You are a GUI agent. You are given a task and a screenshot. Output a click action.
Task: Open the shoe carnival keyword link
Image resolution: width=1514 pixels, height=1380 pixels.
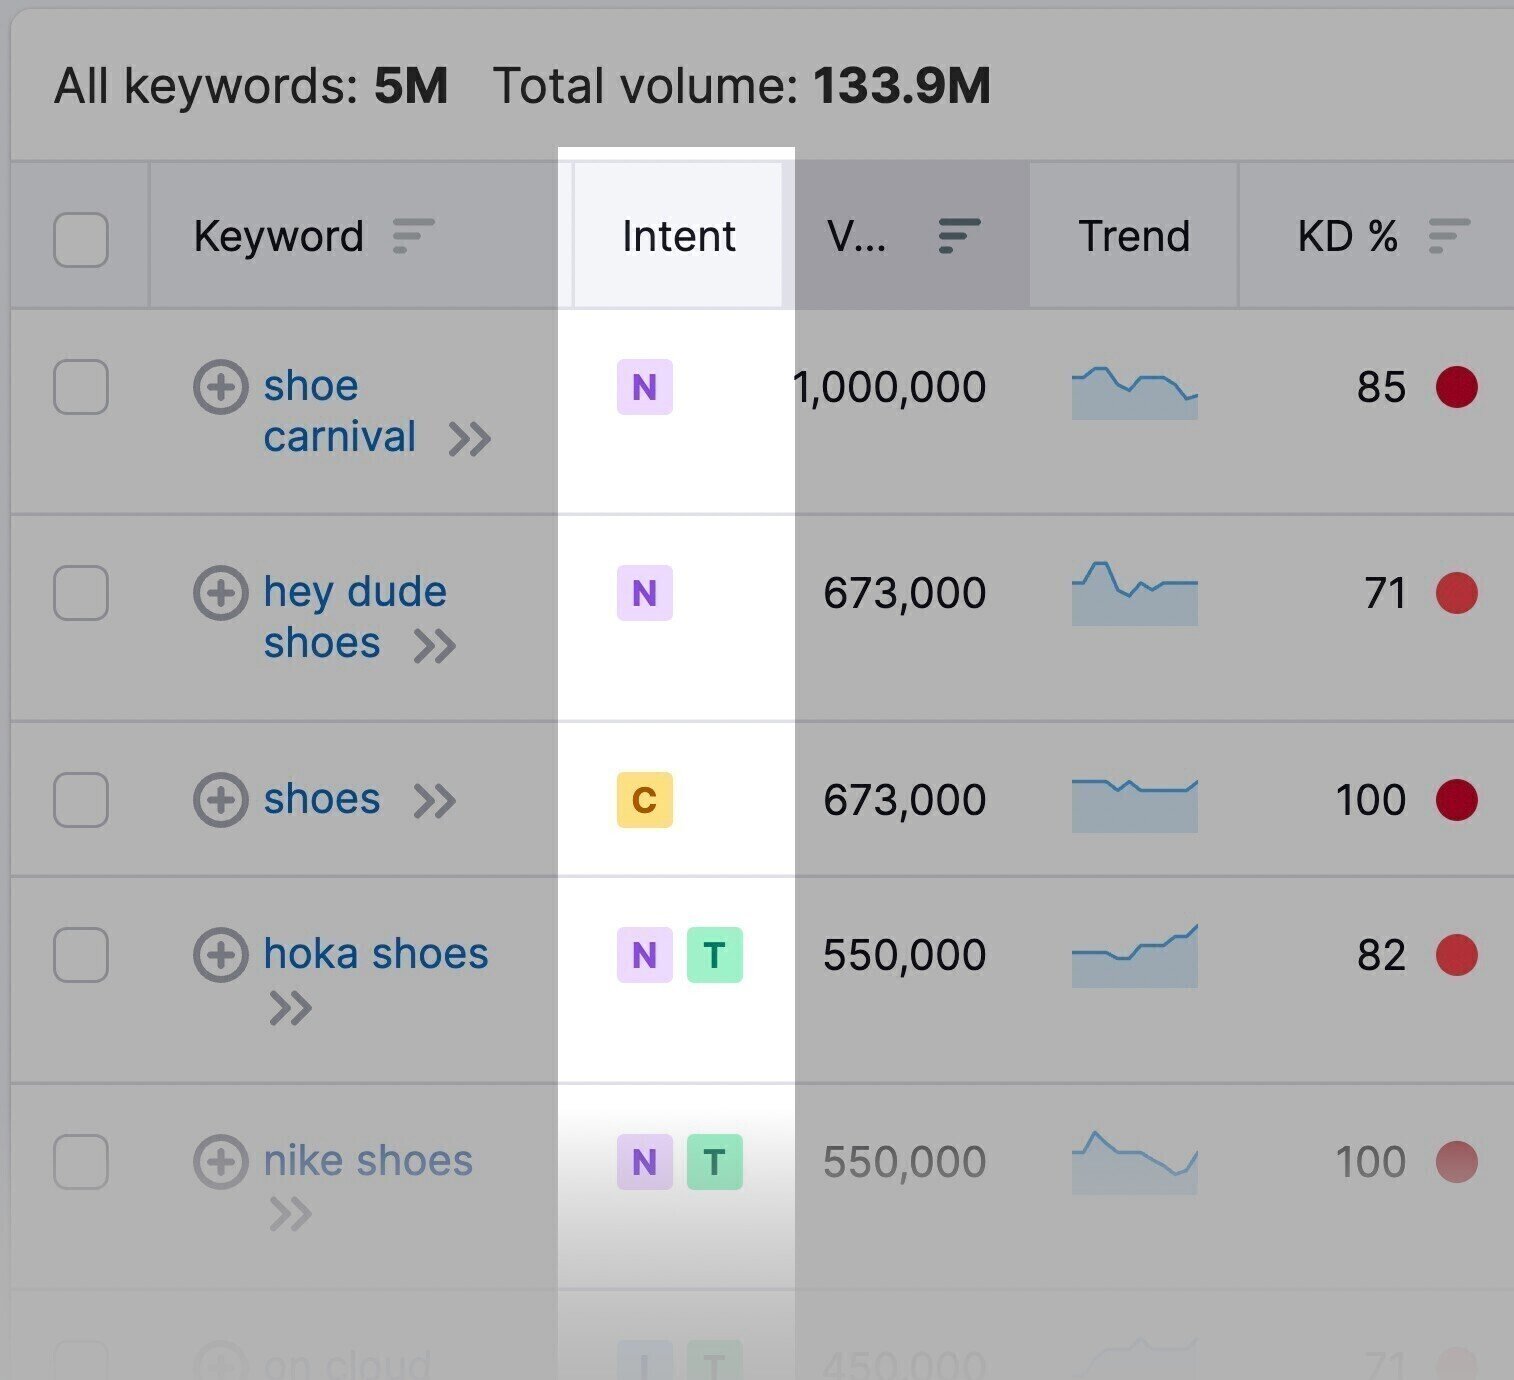point(340,410)
